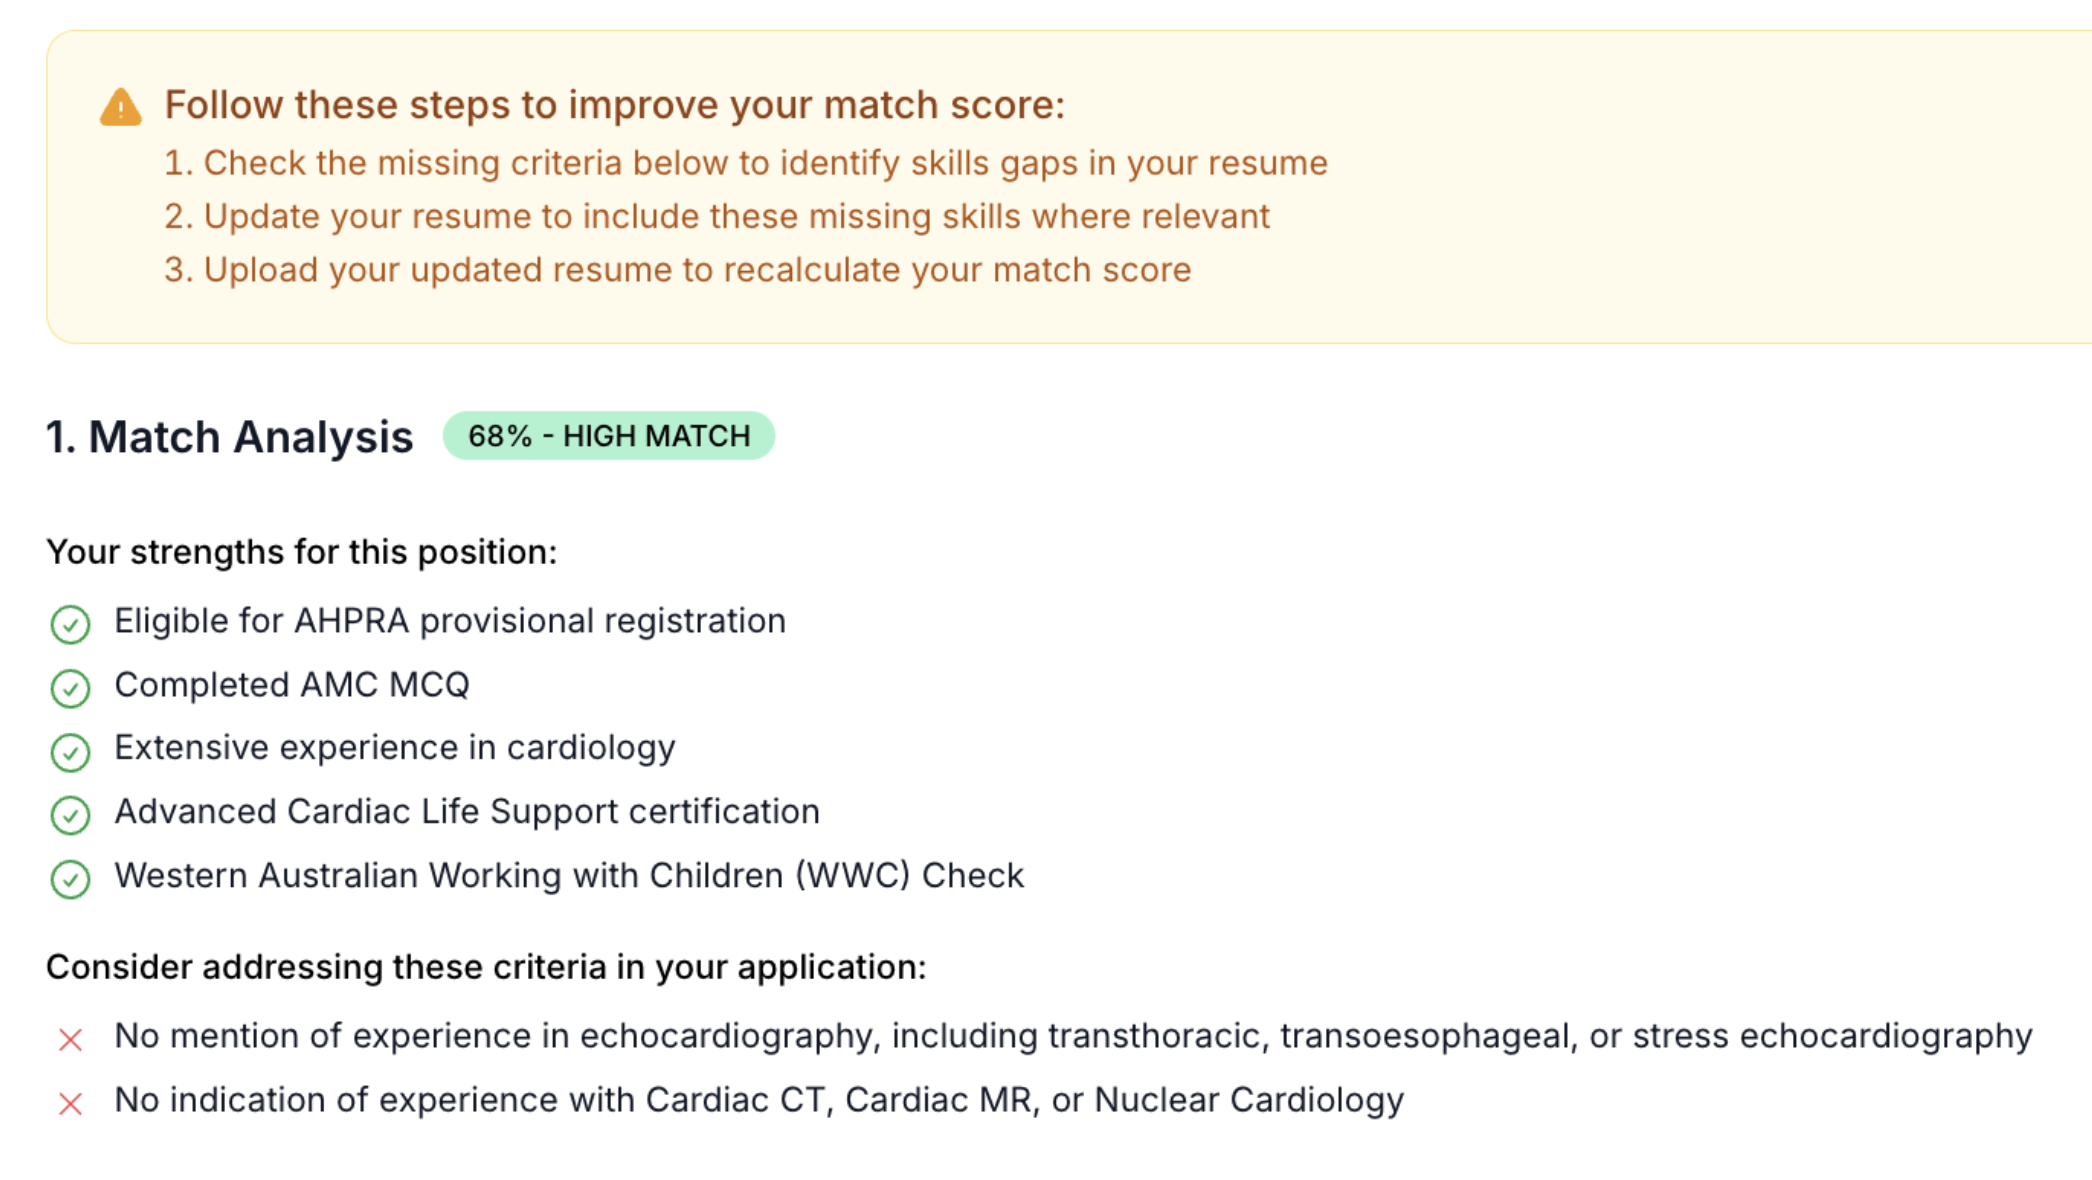Click checkmark beside Advanced Cardiac Life Support
This screenshot has width=2092, height=1180.
[x=70, y=815]
